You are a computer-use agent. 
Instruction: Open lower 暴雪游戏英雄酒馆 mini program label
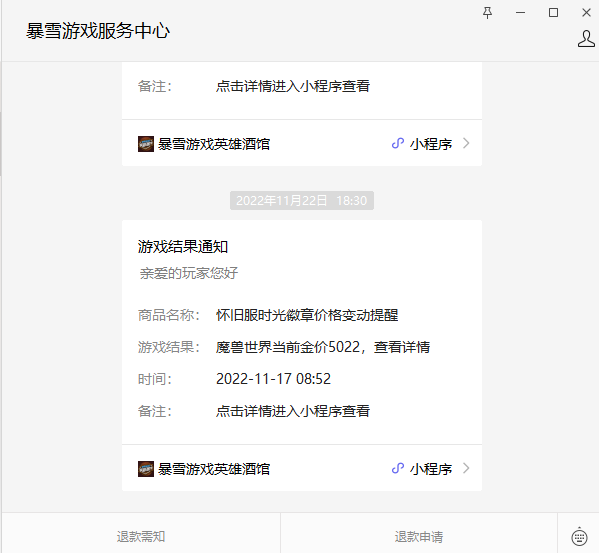pos(214,469)
